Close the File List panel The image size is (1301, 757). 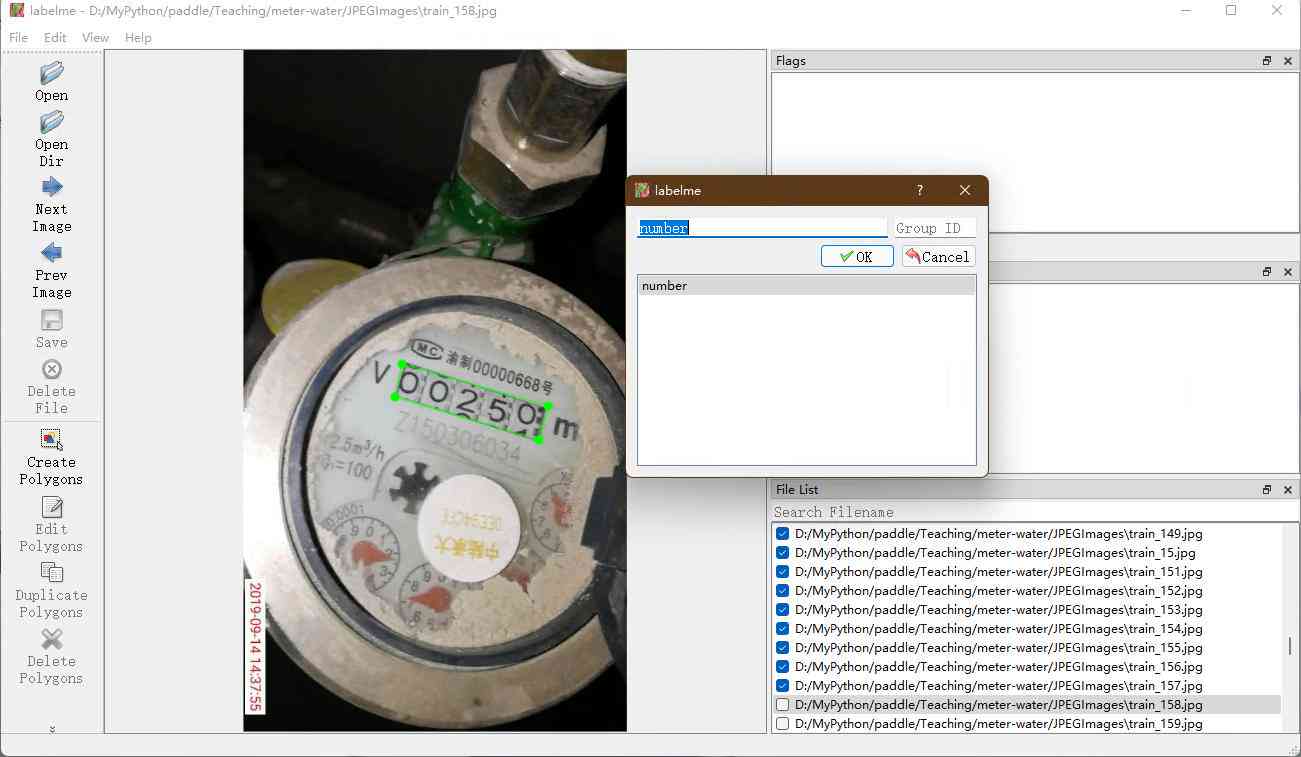[x=1286, y=490]
